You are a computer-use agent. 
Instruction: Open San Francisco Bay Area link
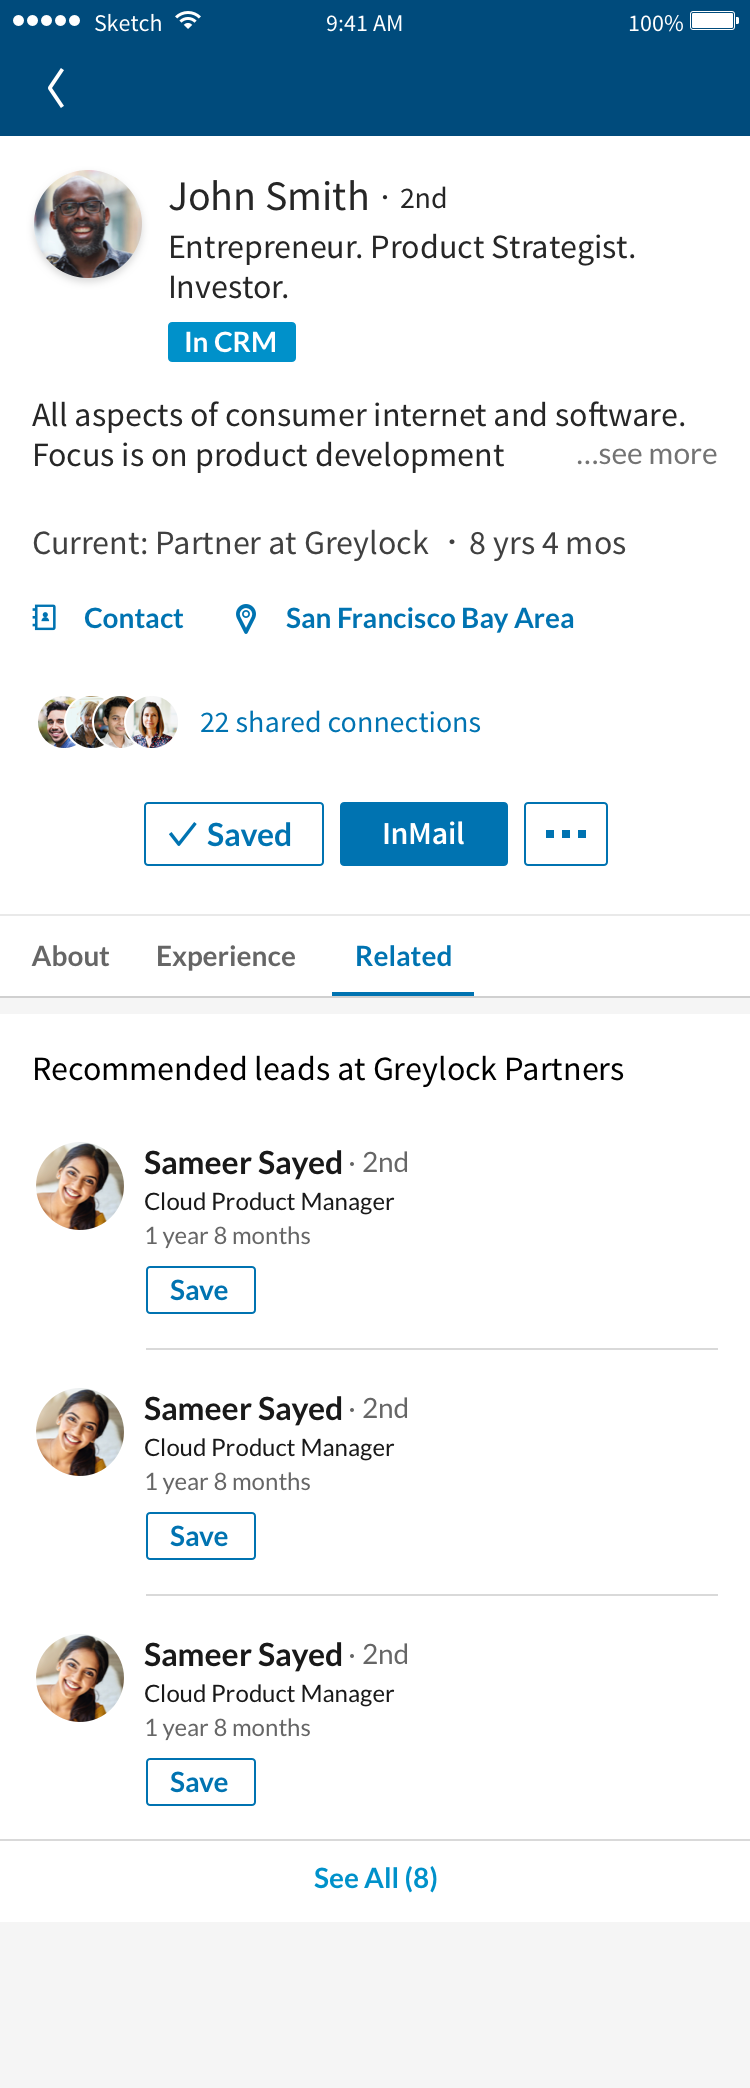[430, 618]
